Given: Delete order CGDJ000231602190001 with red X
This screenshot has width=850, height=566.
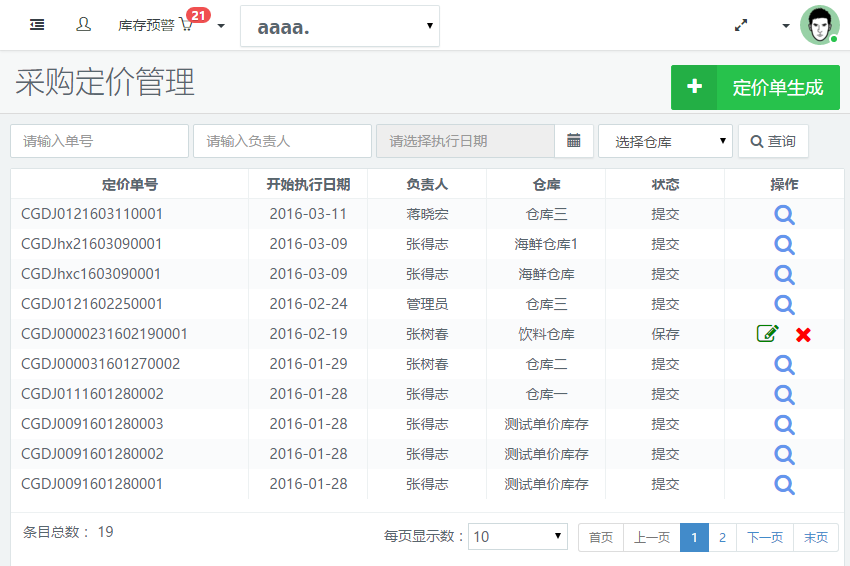Looking at the screenshot, I should point(803,334).
